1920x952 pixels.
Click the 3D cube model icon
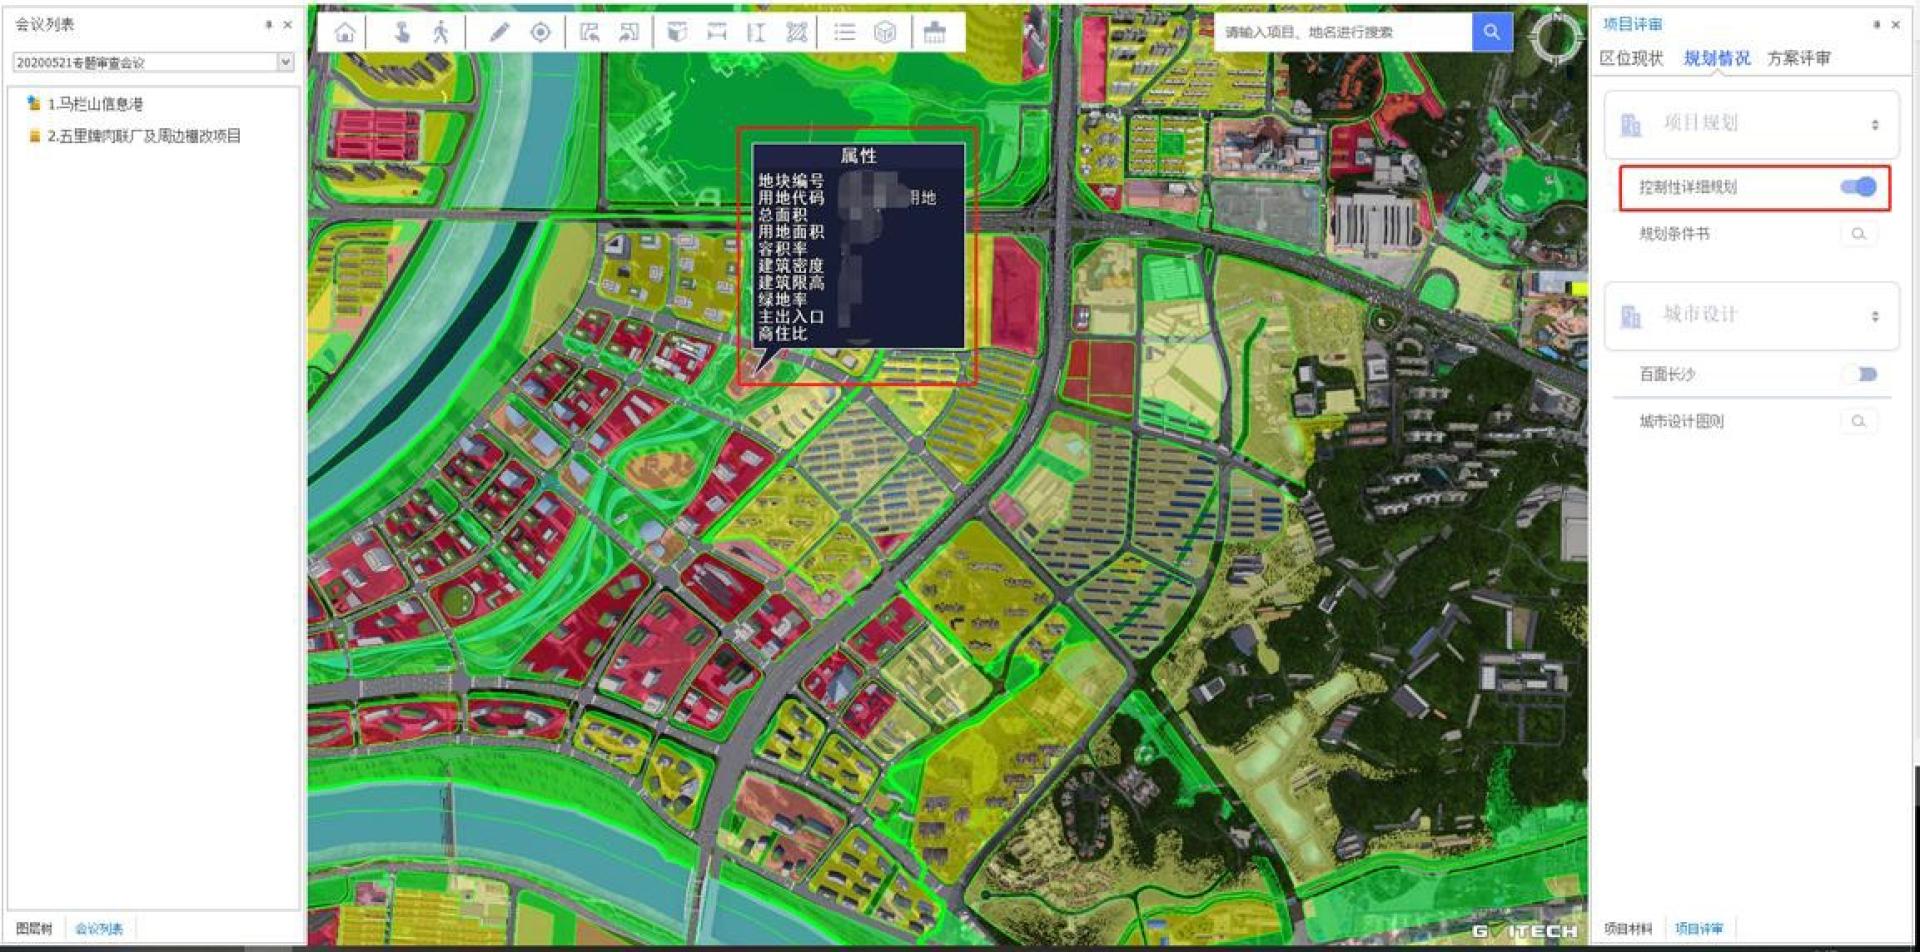(885, 33)
